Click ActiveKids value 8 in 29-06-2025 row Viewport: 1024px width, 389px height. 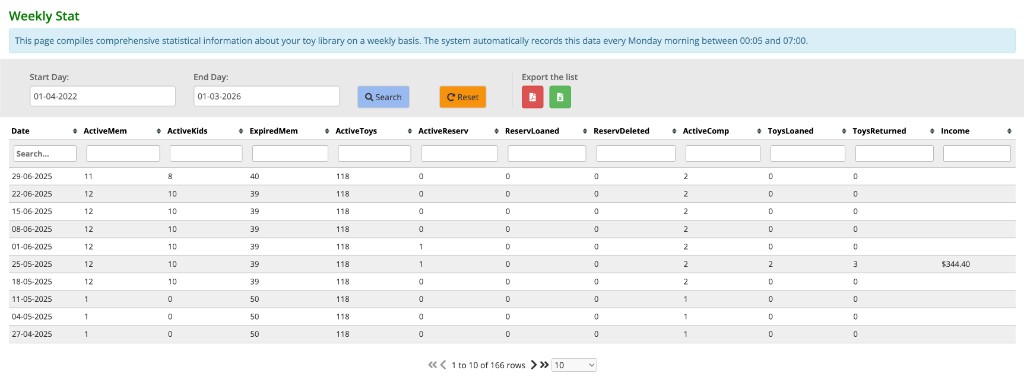click(170, 176)
